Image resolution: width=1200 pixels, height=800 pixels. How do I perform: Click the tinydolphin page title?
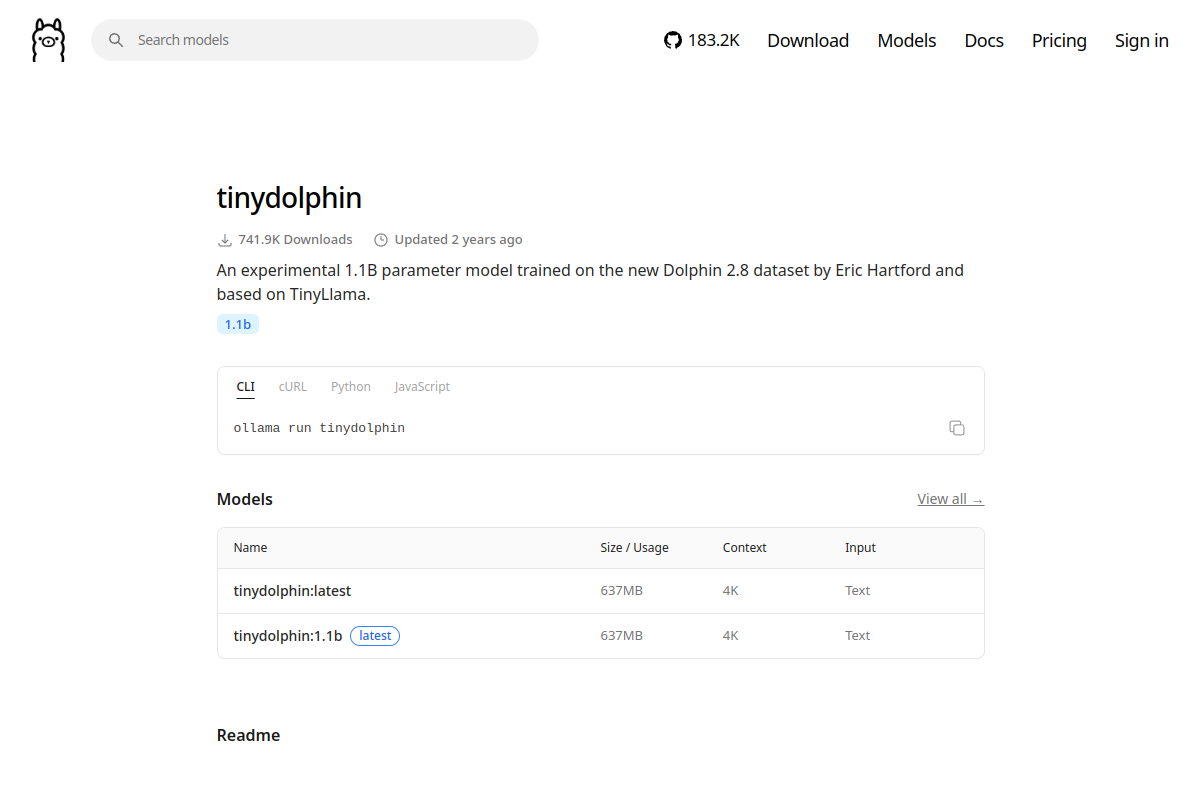289,198
